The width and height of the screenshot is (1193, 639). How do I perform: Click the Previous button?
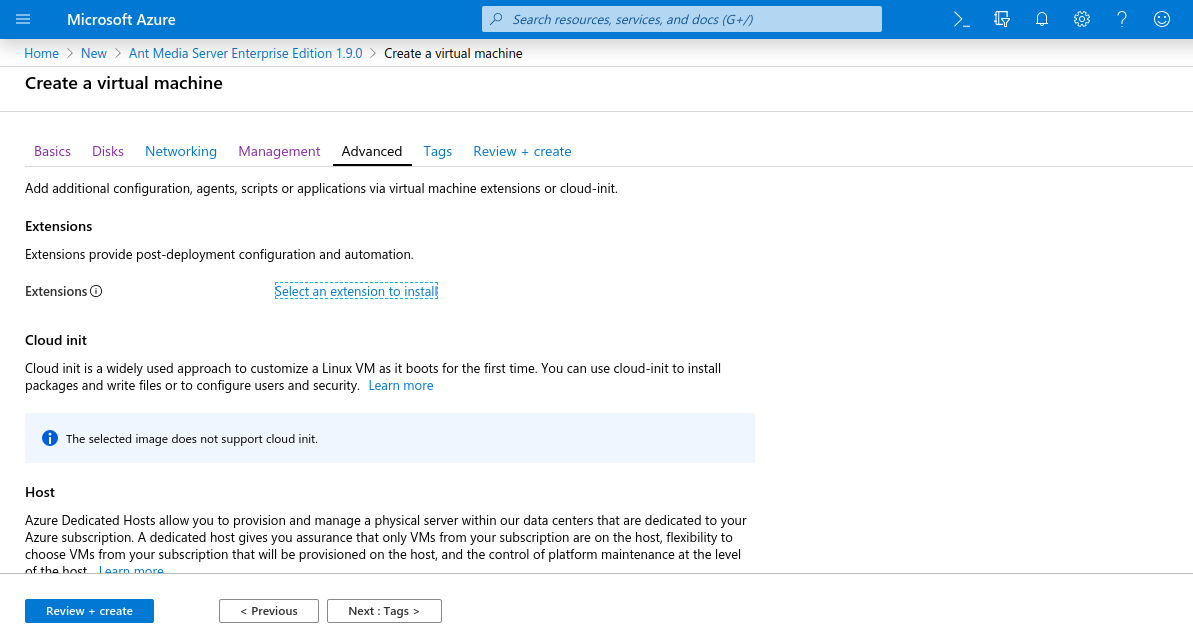pyautogui.click(x=269, y=611)
